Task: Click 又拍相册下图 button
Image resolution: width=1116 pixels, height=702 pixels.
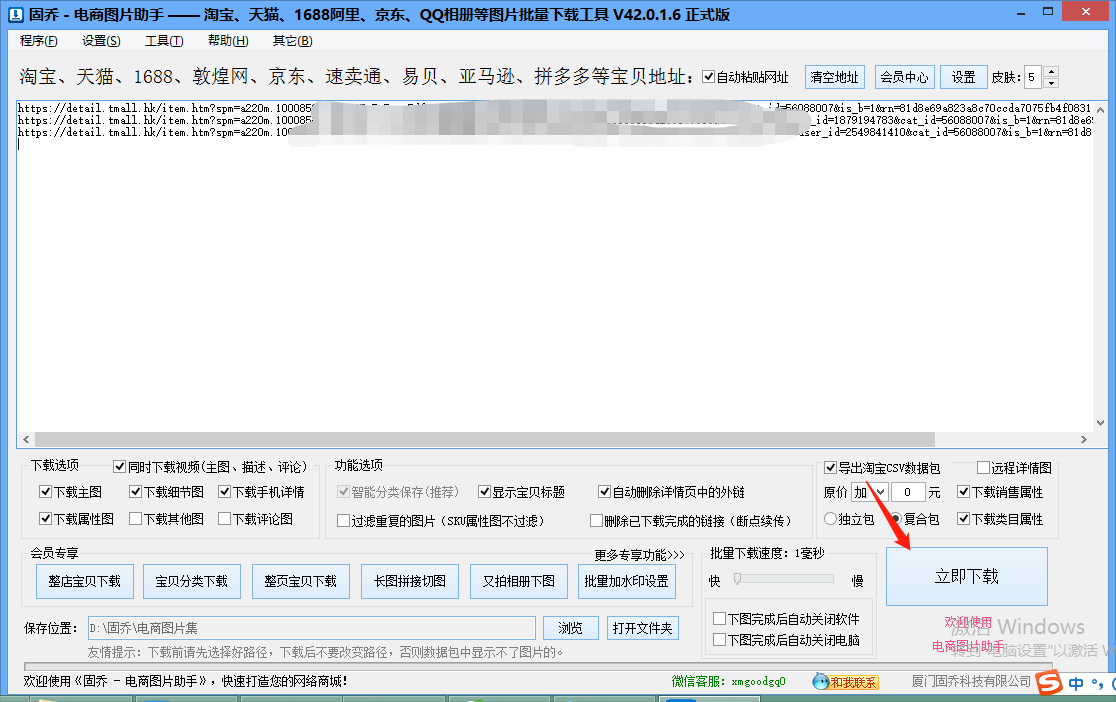Action: pyautogui.click(x=519, y=582)
